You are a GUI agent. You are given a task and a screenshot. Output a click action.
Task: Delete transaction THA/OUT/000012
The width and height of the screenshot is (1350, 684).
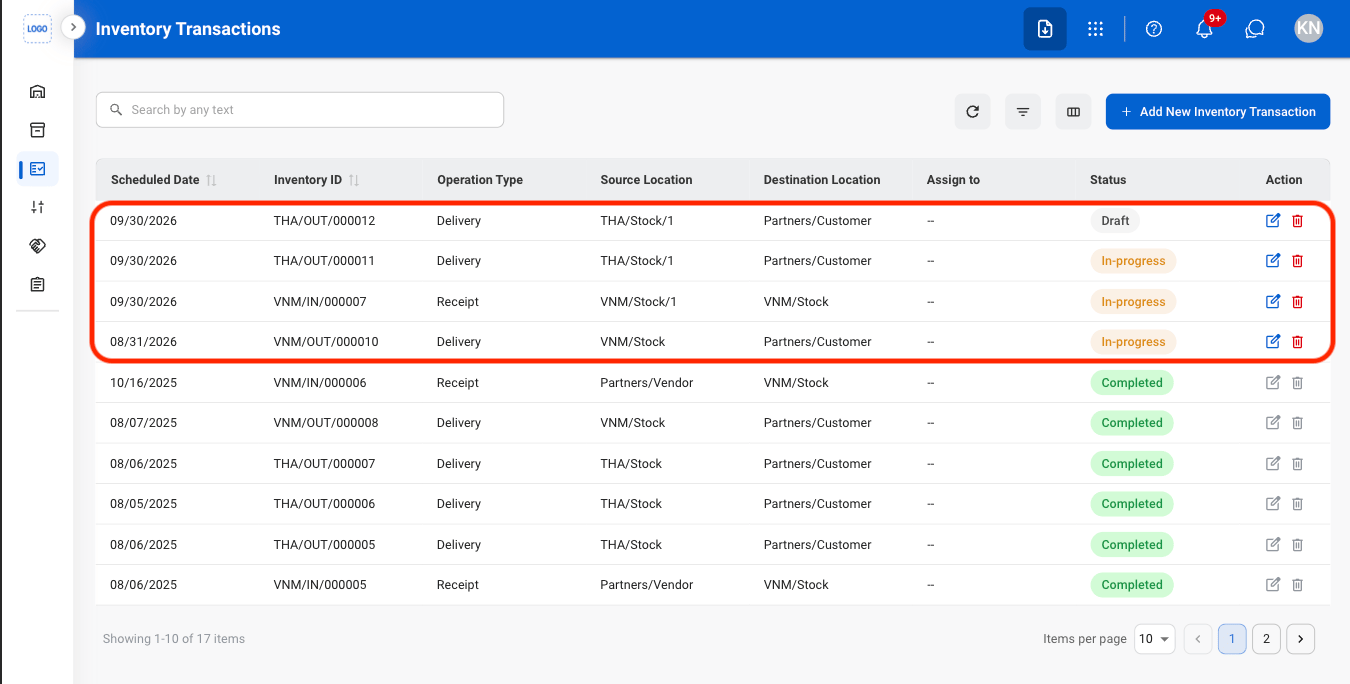[x=1297, y=220]
